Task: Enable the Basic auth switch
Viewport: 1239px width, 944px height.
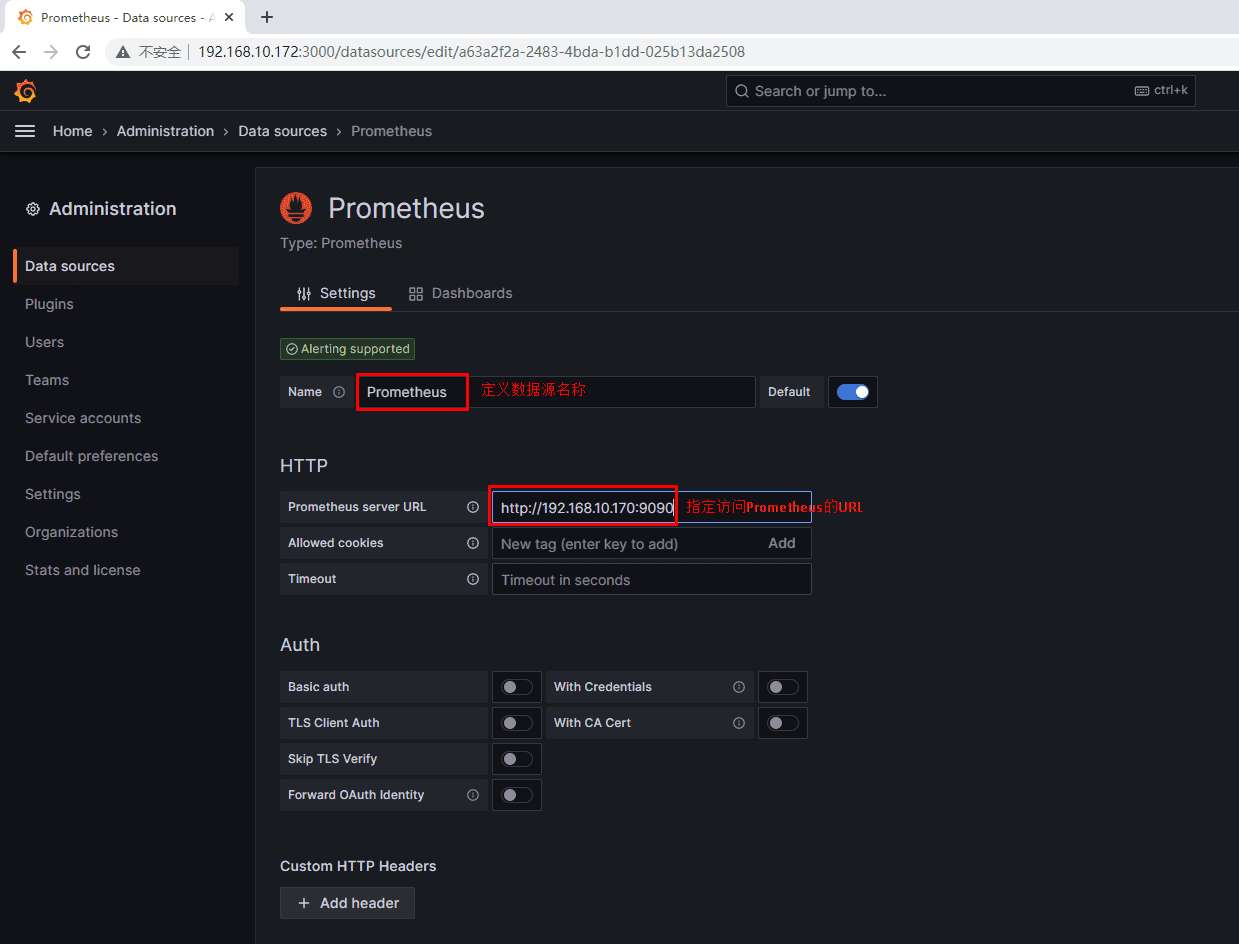Action: pos(517,687)
